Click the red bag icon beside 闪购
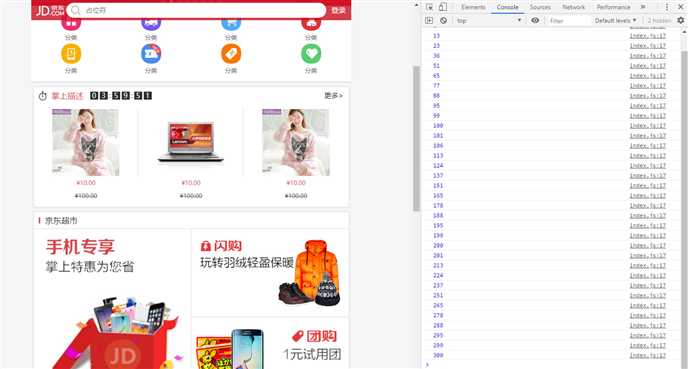 [x=205, y=246]
